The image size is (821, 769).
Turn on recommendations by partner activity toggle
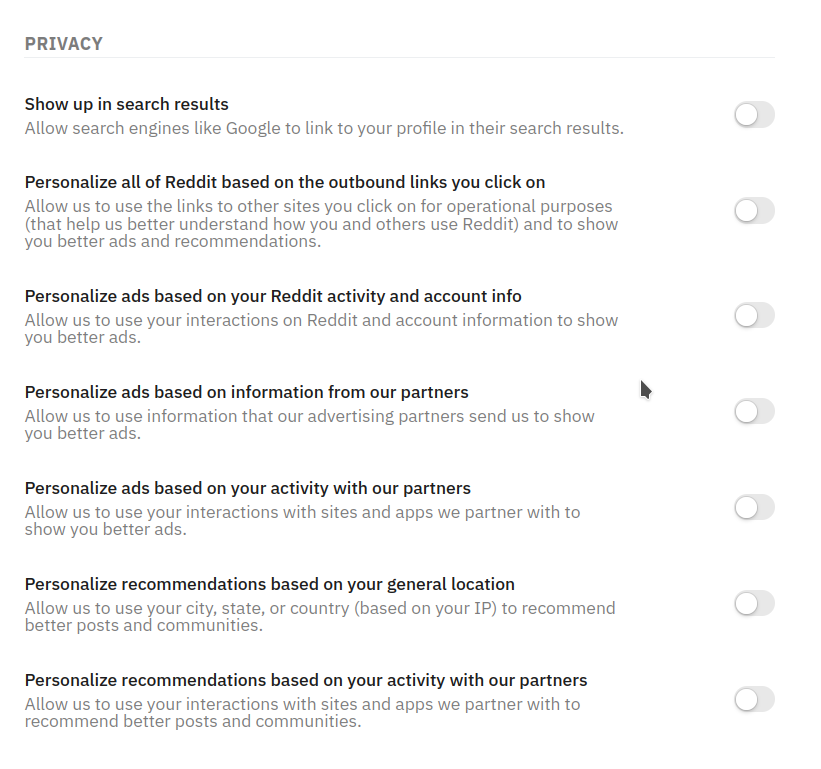[x=754, y=699]
